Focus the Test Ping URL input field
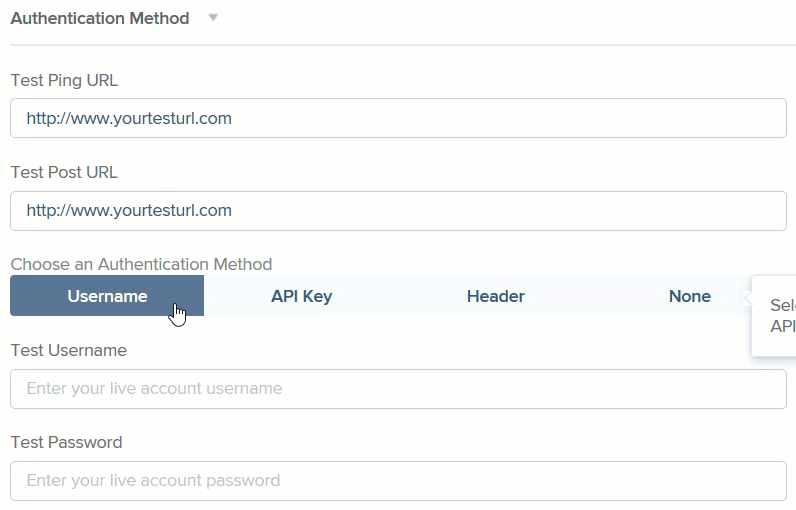 coord(399,118)
